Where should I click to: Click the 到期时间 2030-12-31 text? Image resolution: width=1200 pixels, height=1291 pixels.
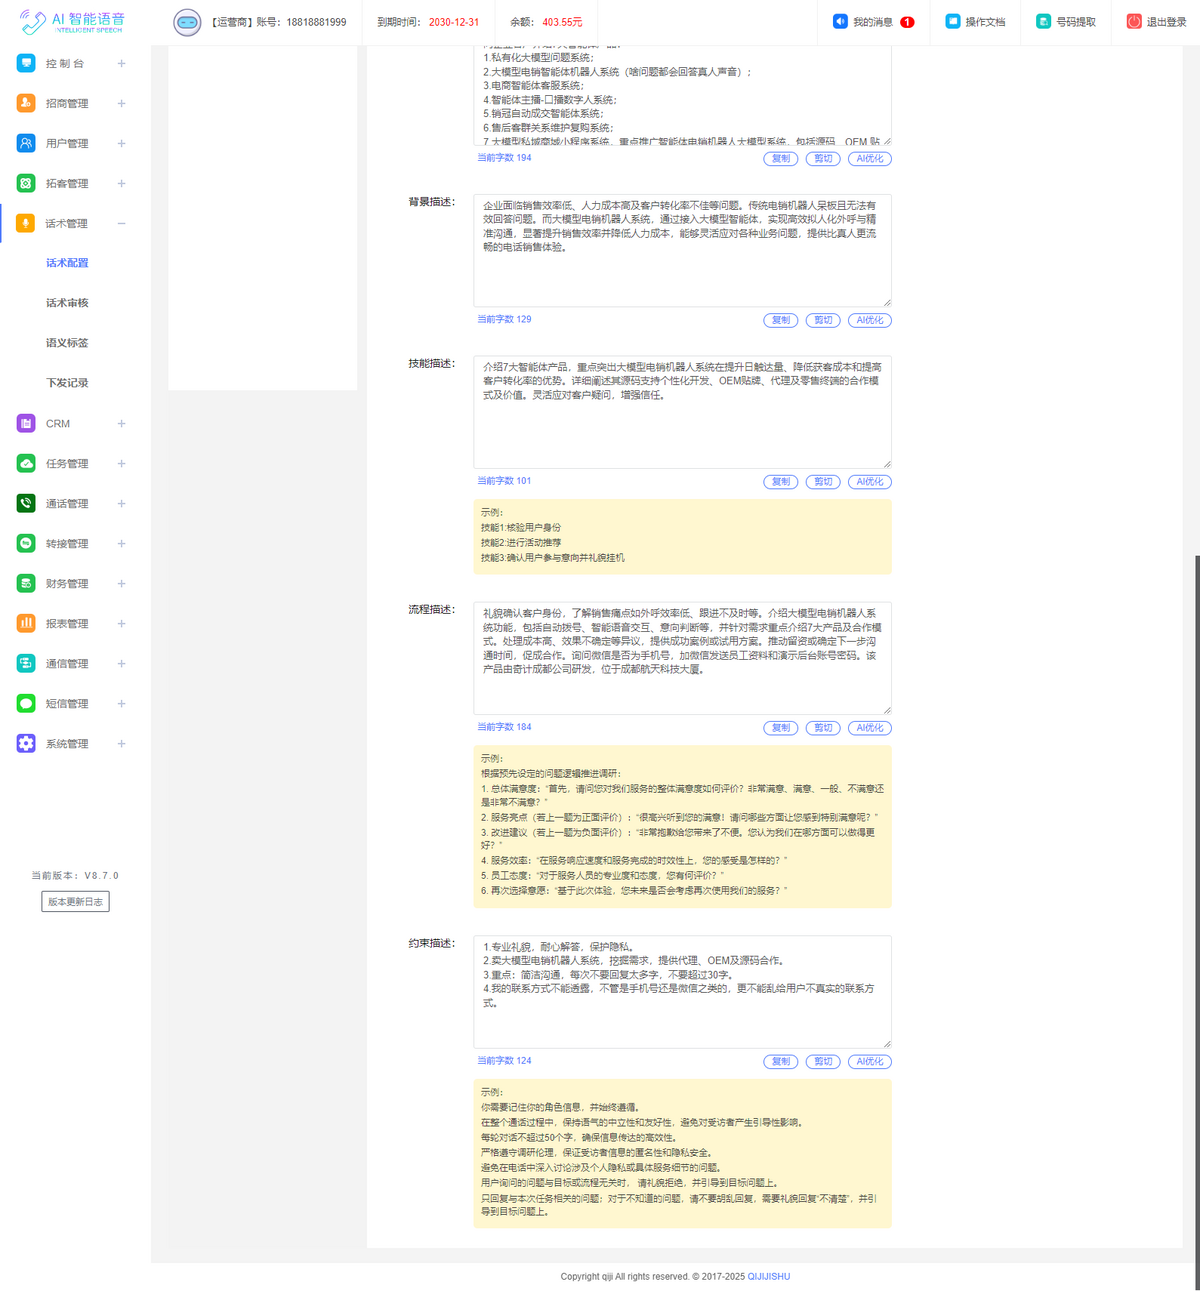(428, 22)
